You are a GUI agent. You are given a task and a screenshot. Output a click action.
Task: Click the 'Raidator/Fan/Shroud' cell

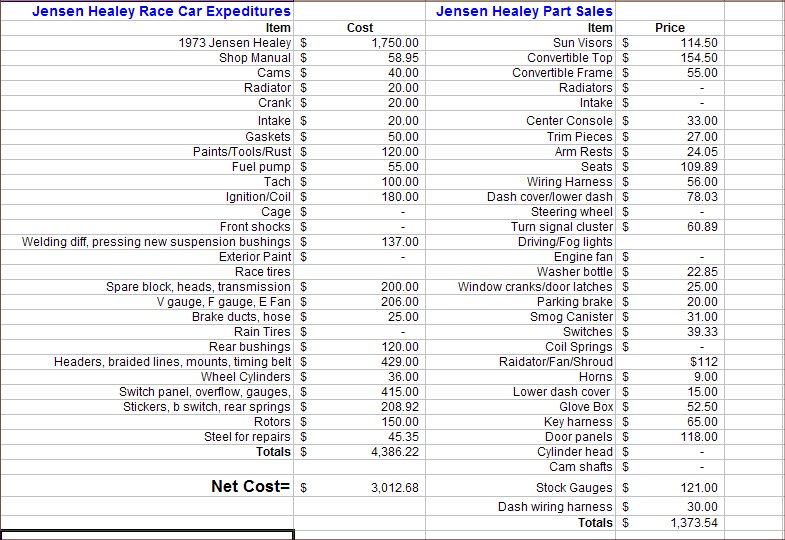521,362
